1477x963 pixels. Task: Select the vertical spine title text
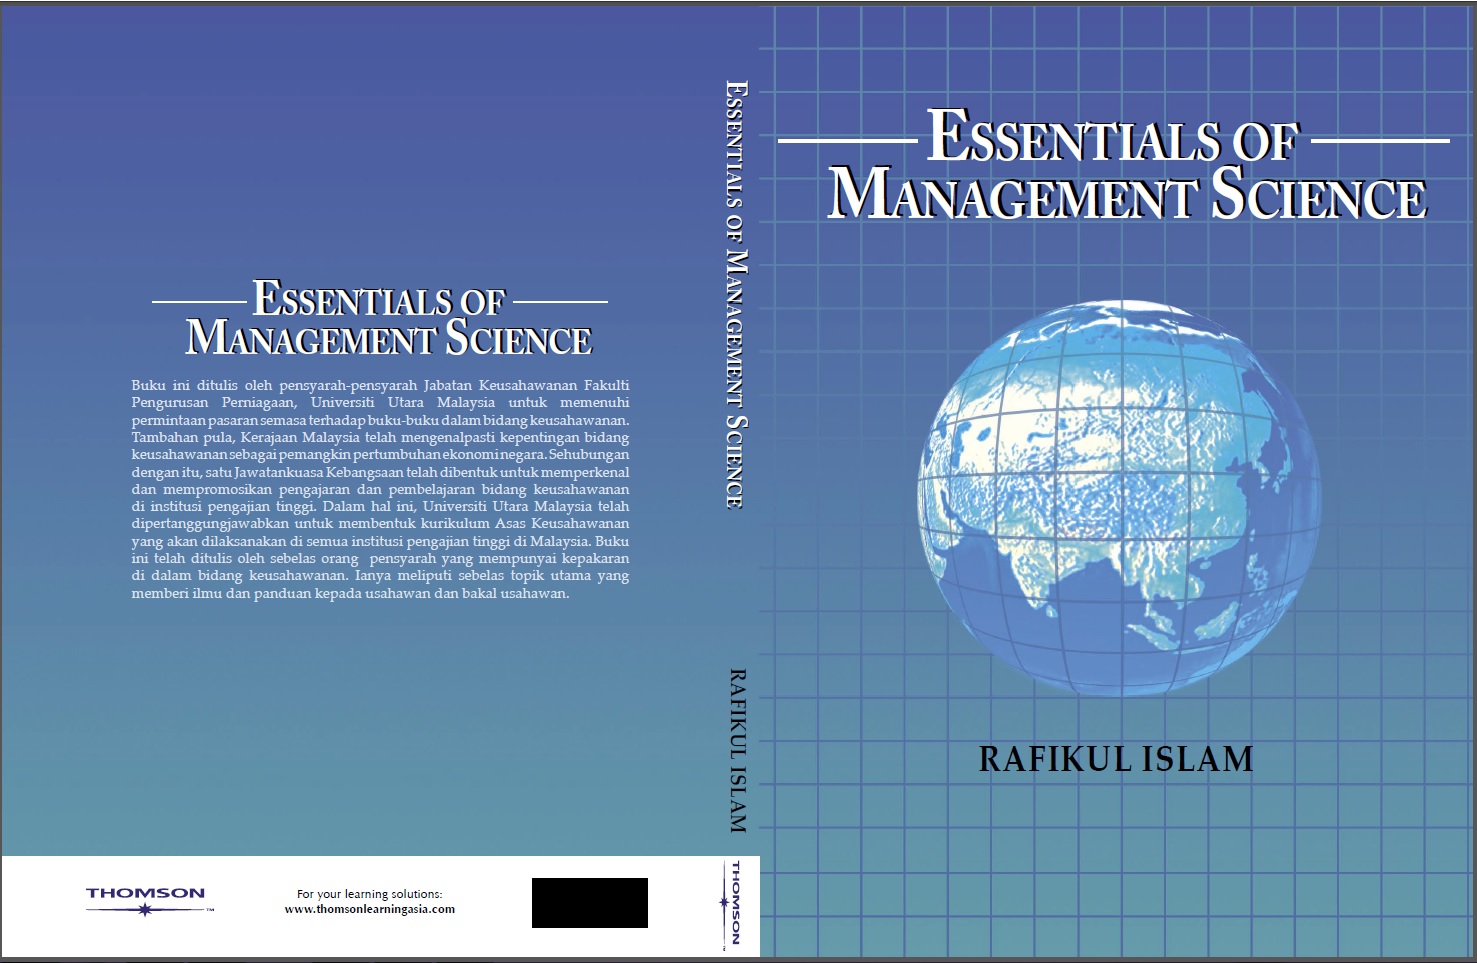[x=735, y=294]
